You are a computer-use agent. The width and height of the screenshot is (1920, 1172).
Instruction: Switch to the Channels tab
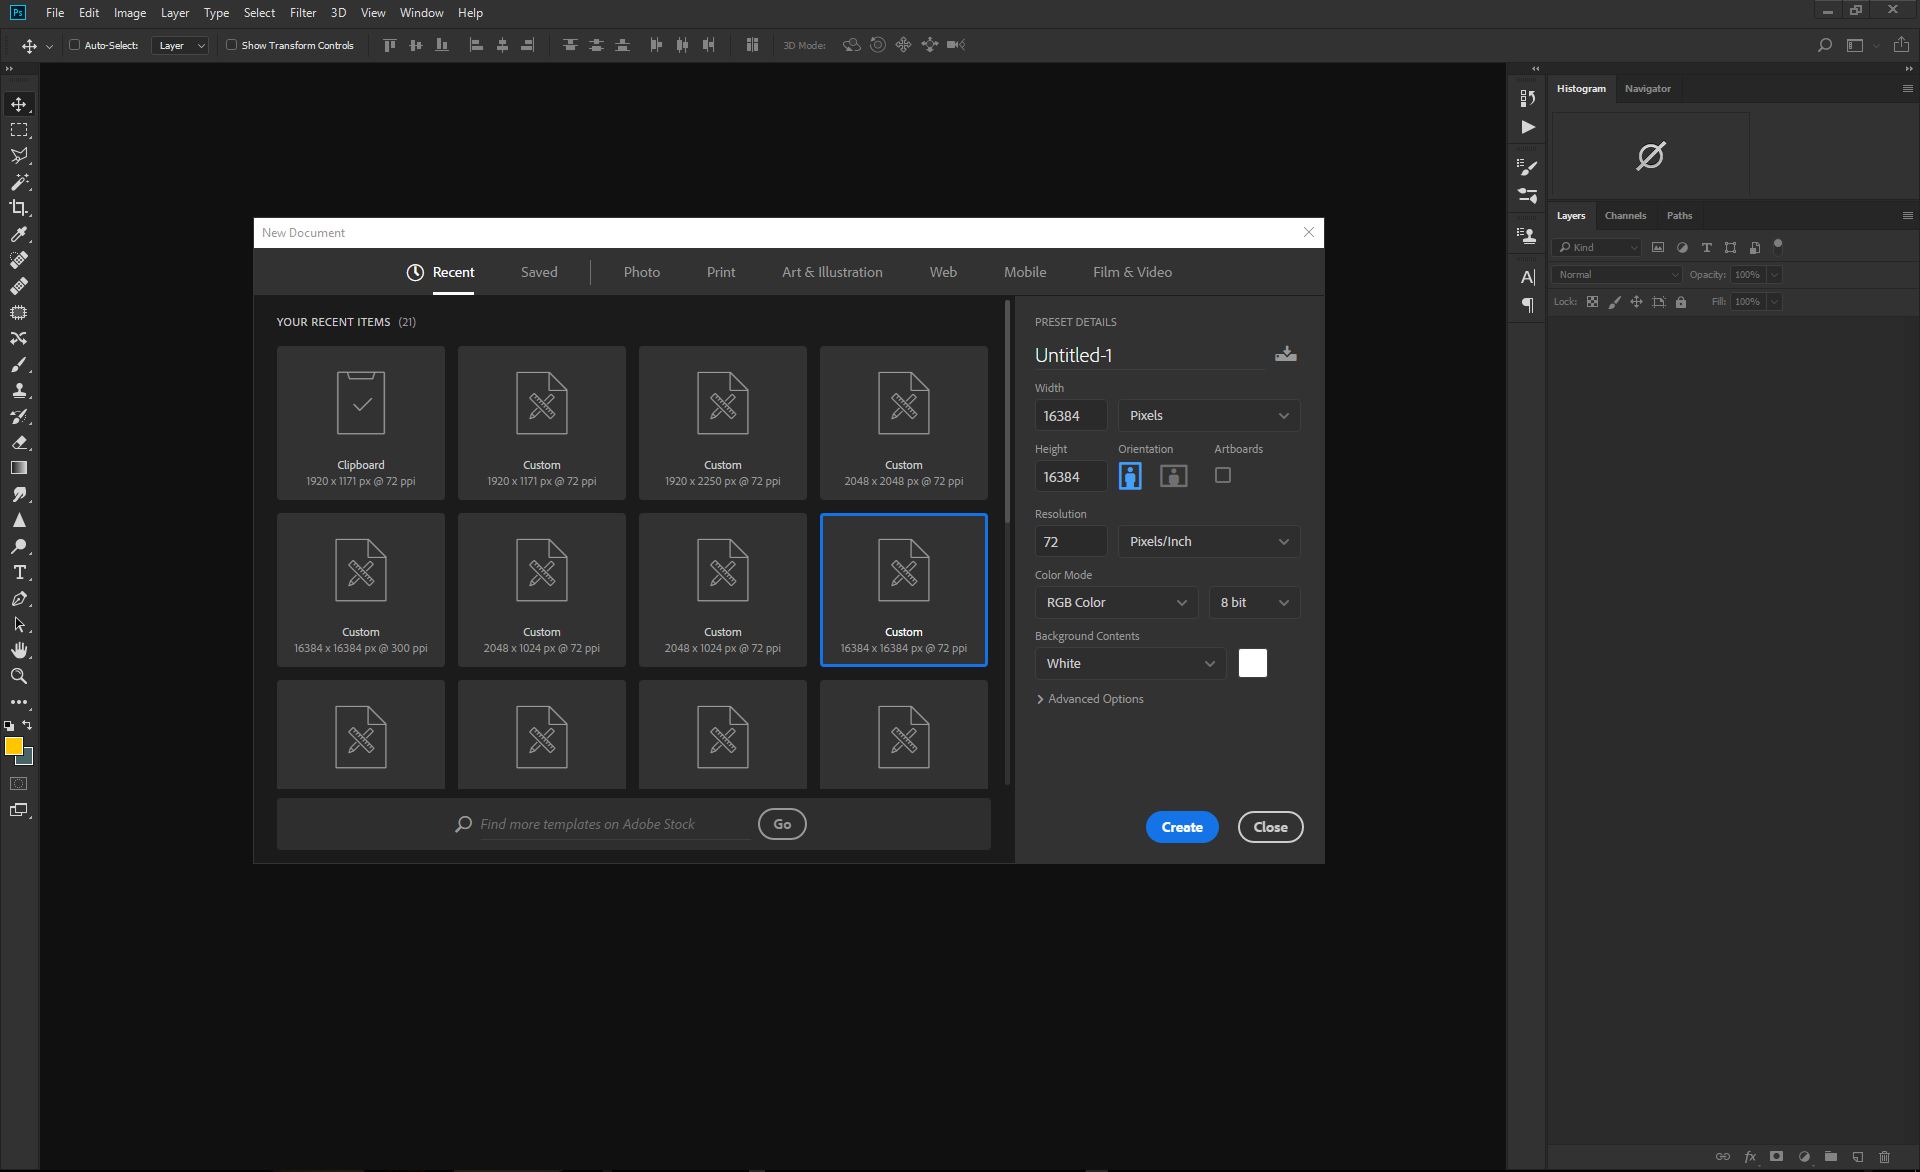(x=1625, y=216)
